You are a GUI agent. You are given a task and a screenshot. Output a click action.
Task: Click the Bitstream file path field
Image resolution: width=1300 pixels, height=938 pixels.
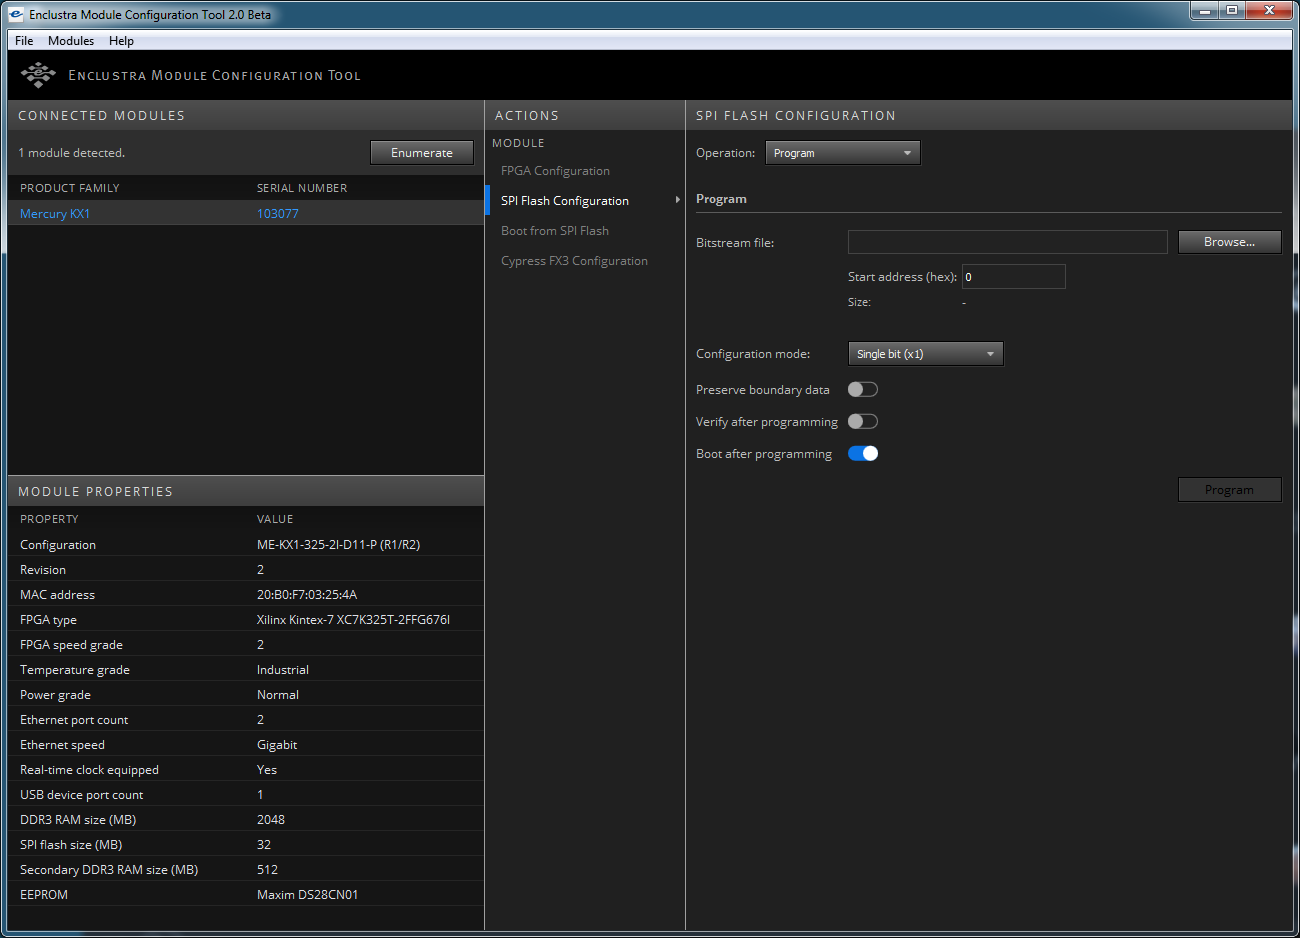coord(1007,242)
